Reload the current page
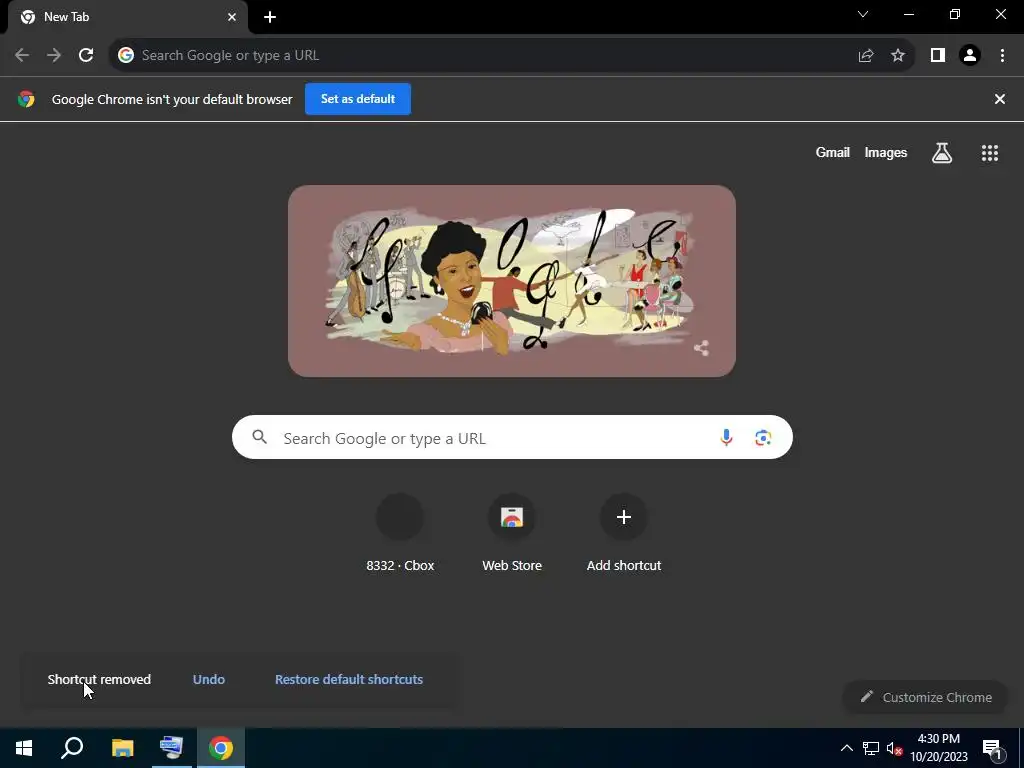Image resolution: width=1024 pixels, height=768 pixels. [x=86, y=56]
